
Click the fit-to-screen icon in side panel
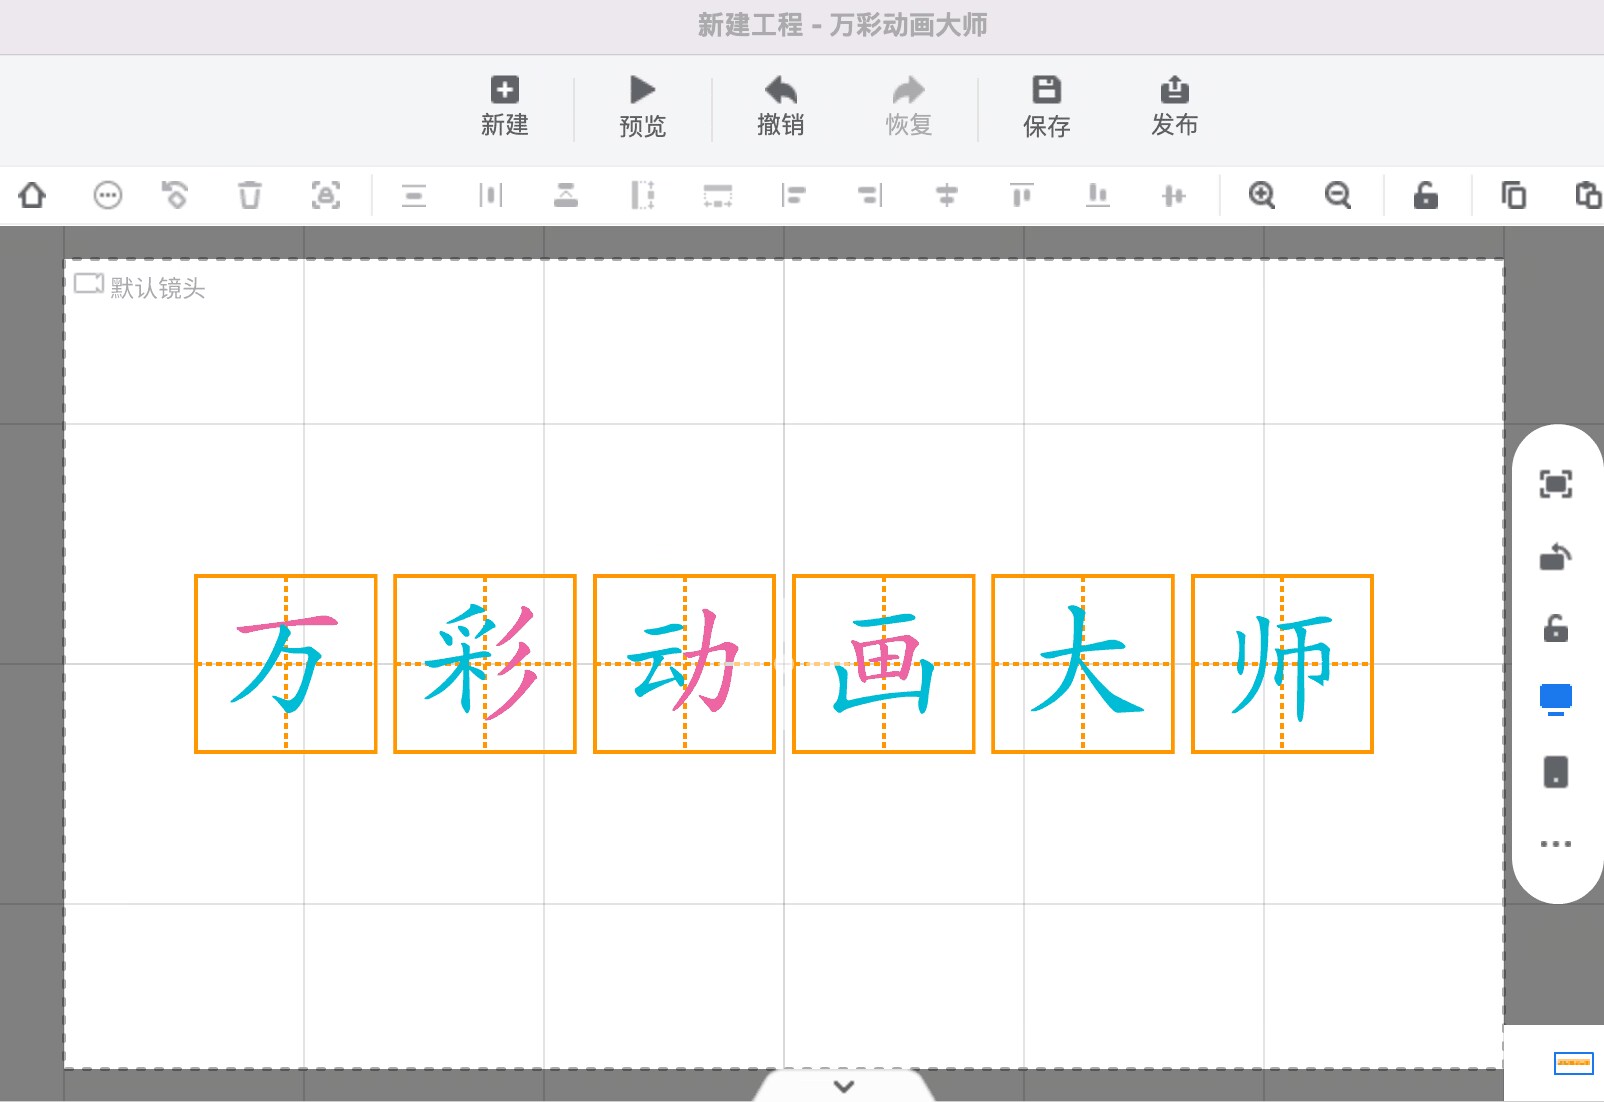click(x=1555, y=485)
